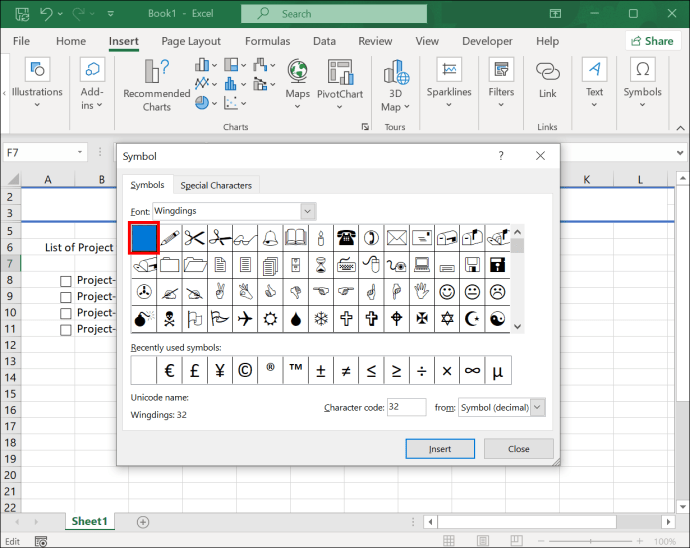Click the Undo arrow icon
Image resolution: width=690 pixels, height=548 pixels.
tap(46, 14)
